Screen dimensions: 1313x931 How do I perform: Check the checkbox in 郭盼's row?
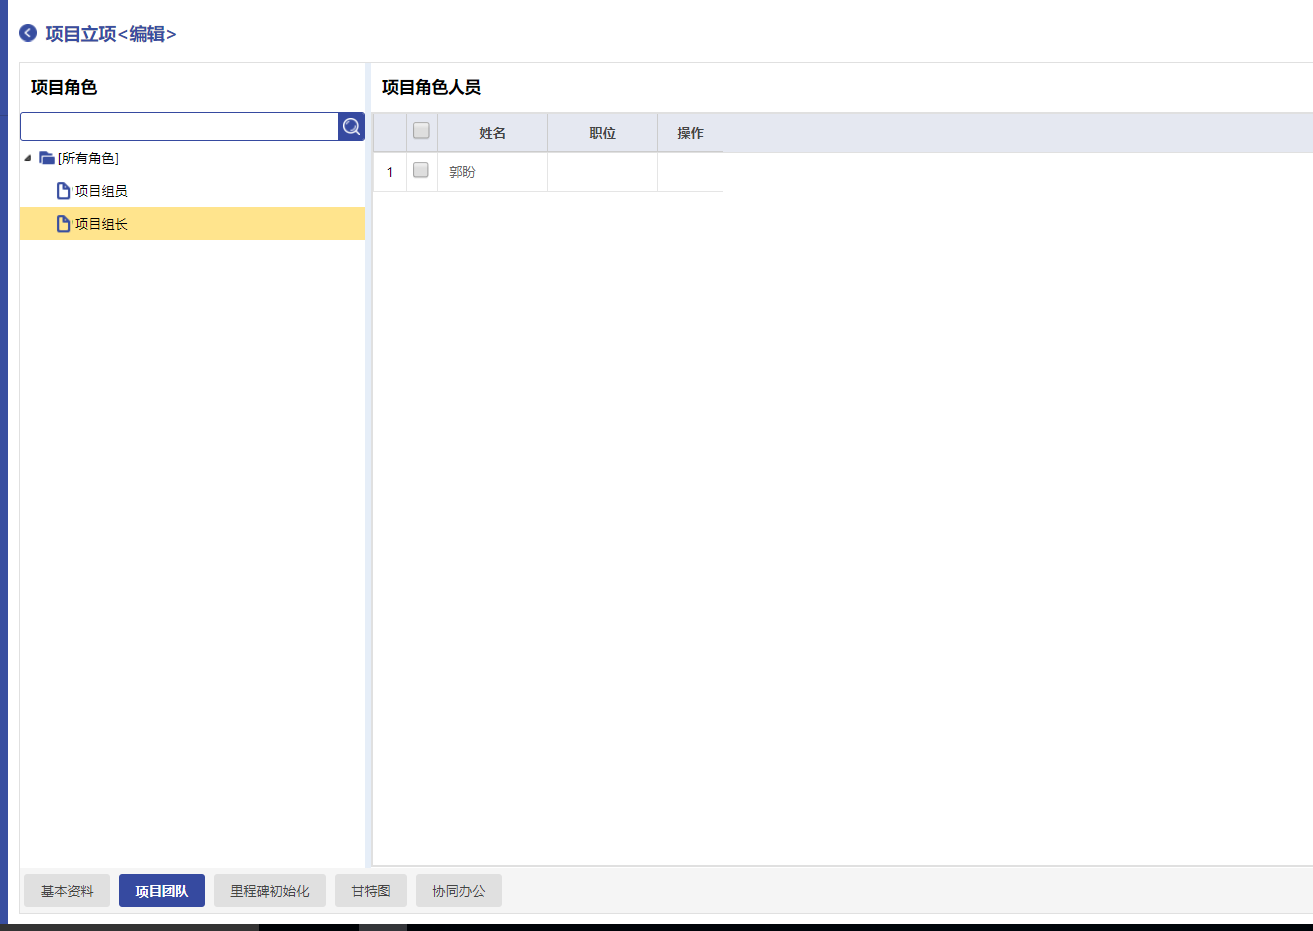[421, 171]
